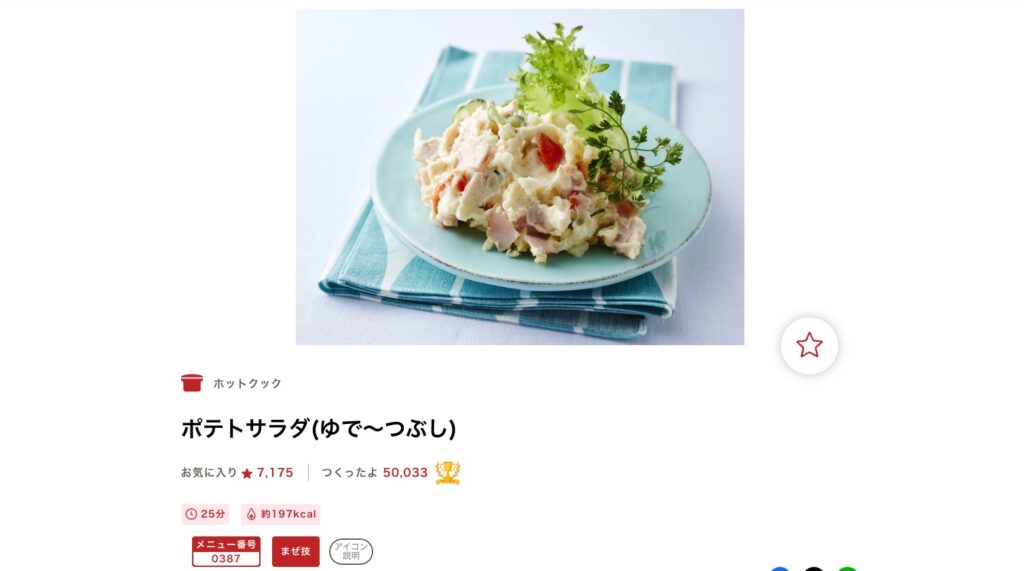Click the black share icon at bottom
1024x571 pixels.
point(814,569)
